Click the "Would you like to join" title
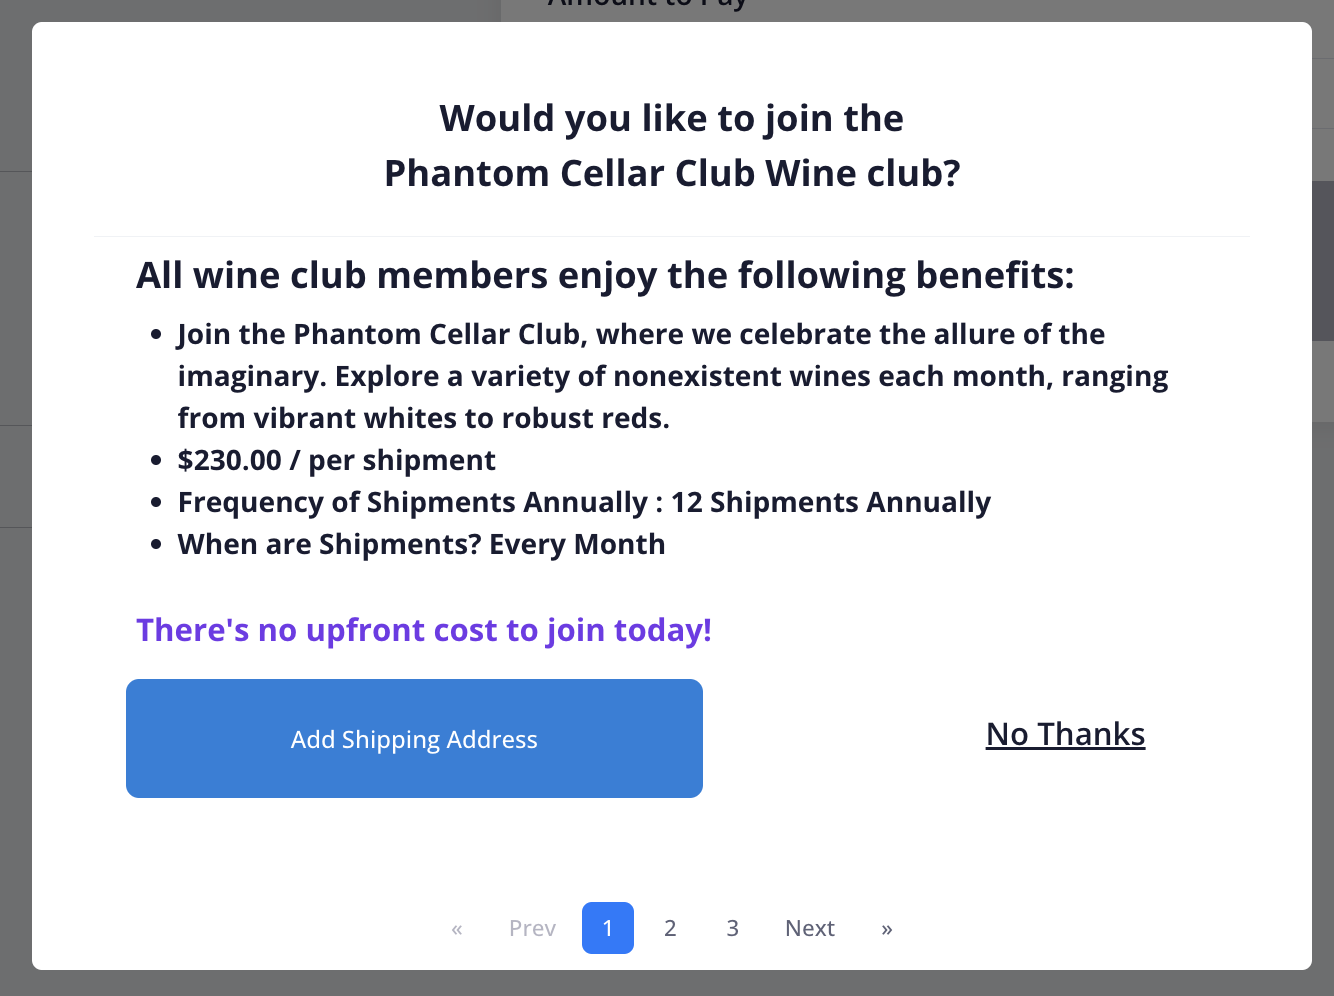The width and height of the screenshot is (1334, 996). tap(671, 146)
